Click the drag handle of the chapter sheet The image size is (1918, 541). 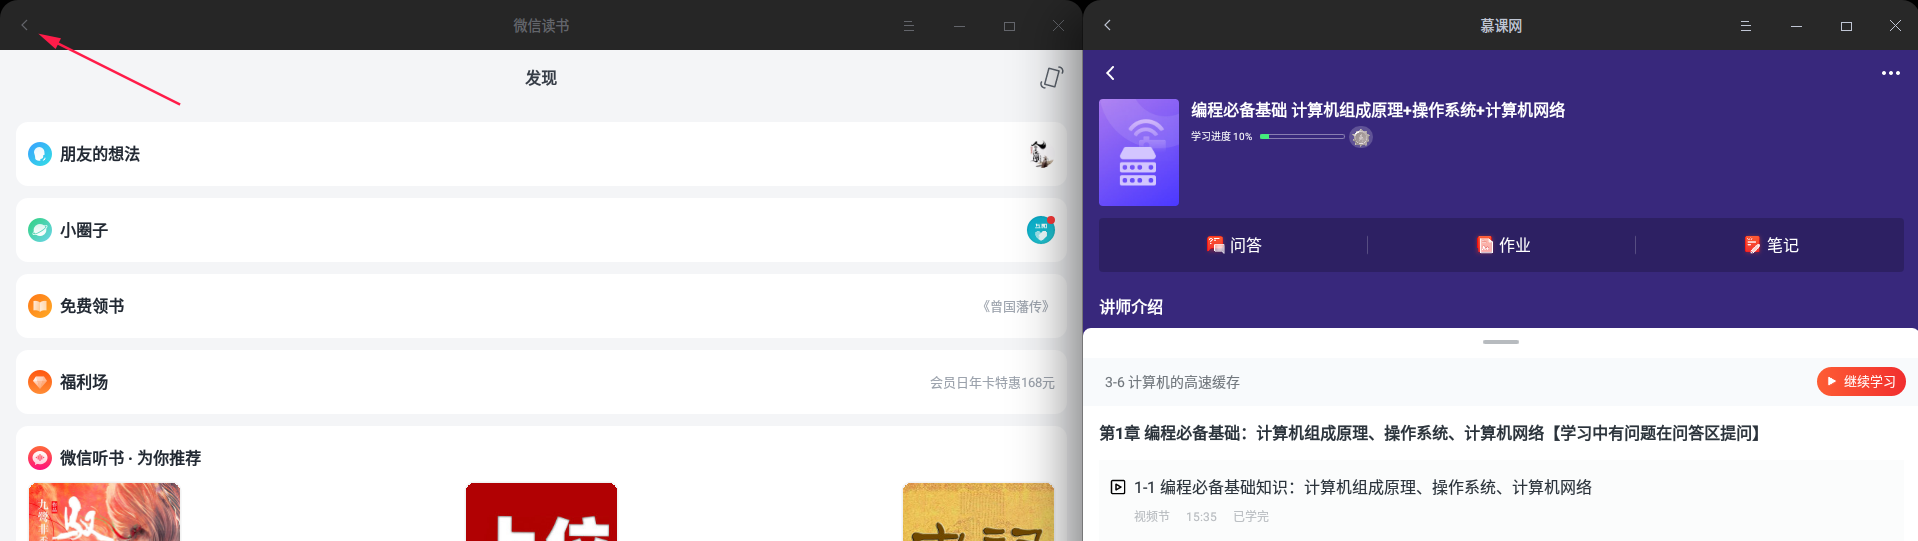[x=1500, y=342]
